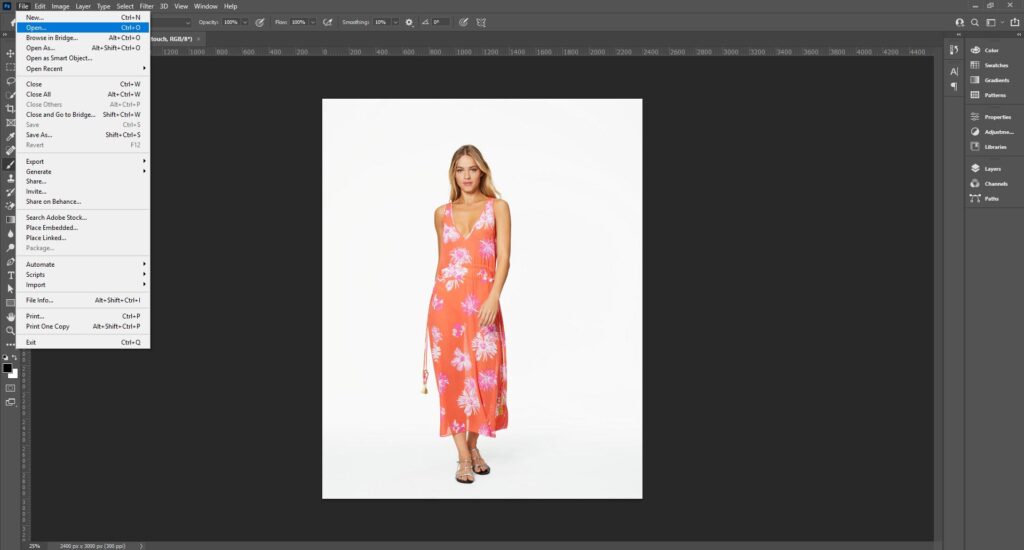Viewport: 1024px width, 550px height.
Task: Choose File Info... menu entry
Action: tap(83, 300)
